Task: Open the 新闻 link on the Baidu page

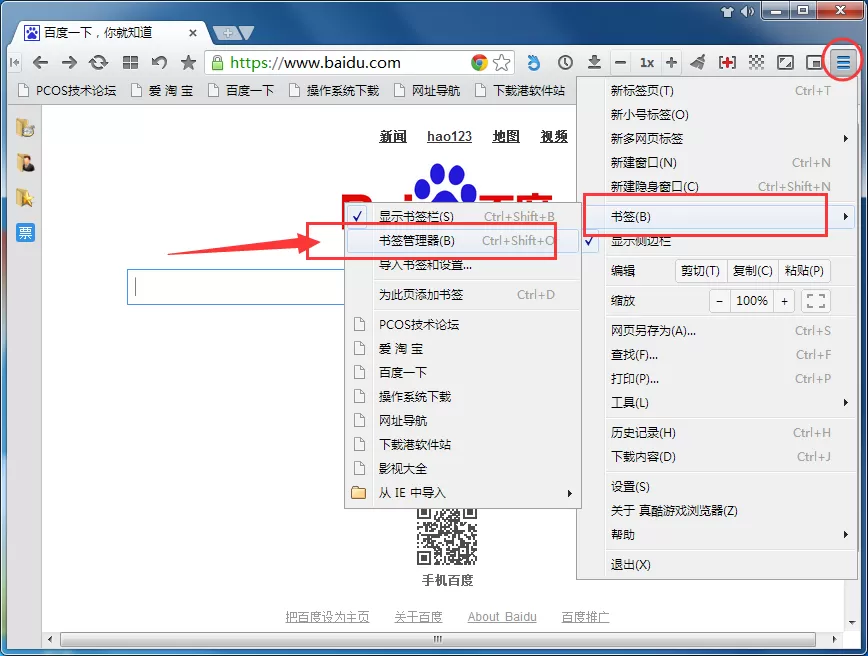Action: (x=393, y=136)
